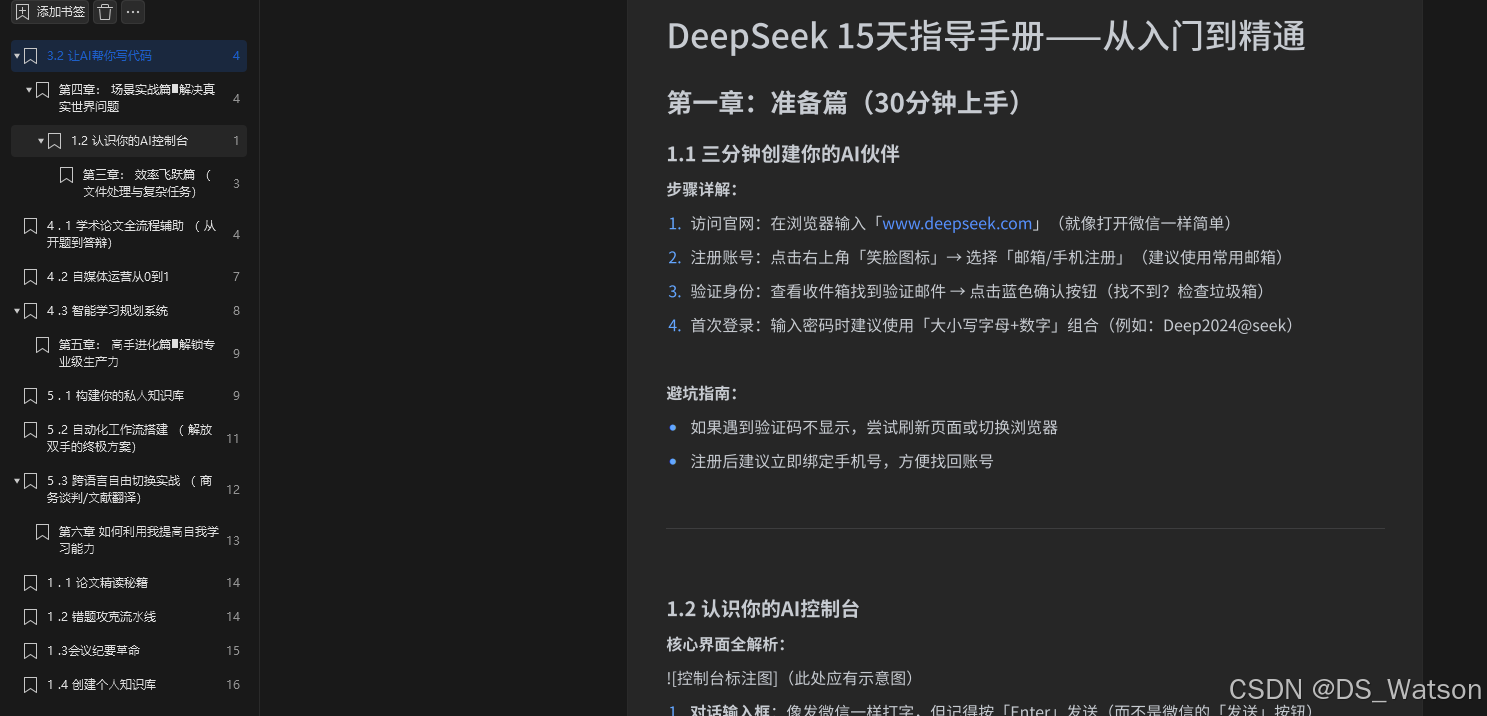Click bookmark icon beside 第三章 效率飞跃篇

tap(67, 175)
